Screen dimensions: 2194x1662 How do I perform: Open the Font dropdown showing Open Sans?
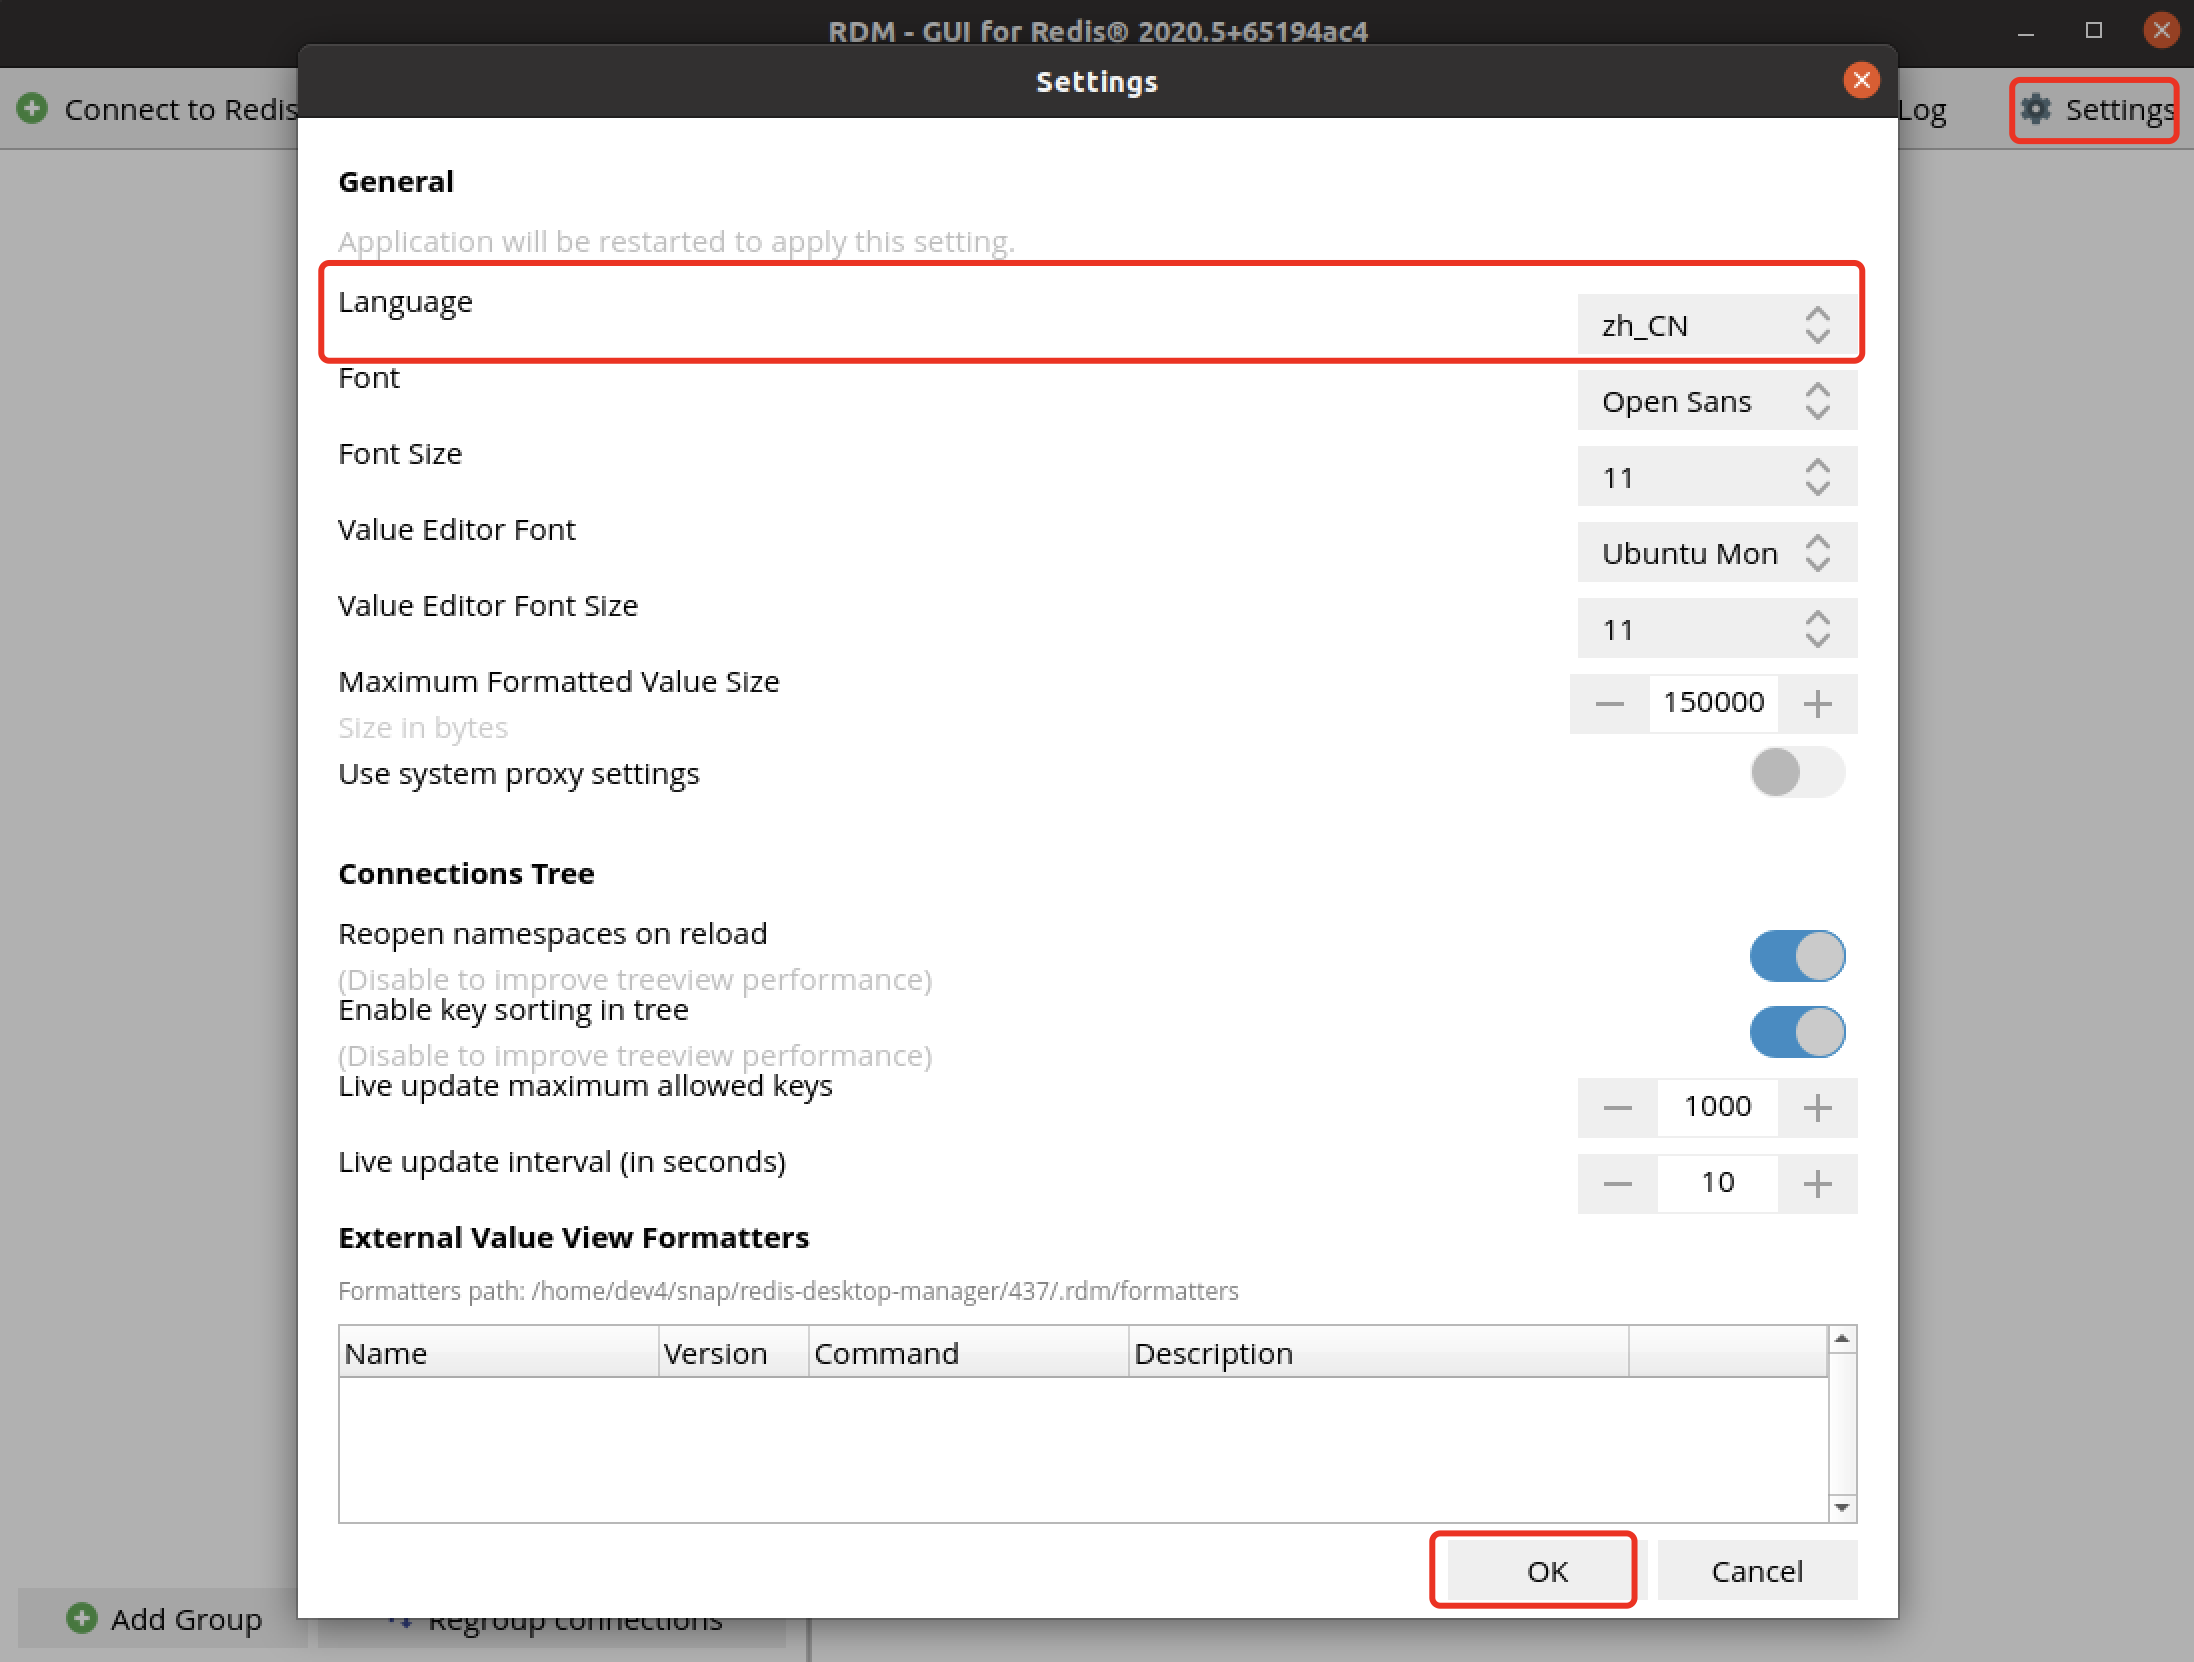click(x=1716, y=401)
